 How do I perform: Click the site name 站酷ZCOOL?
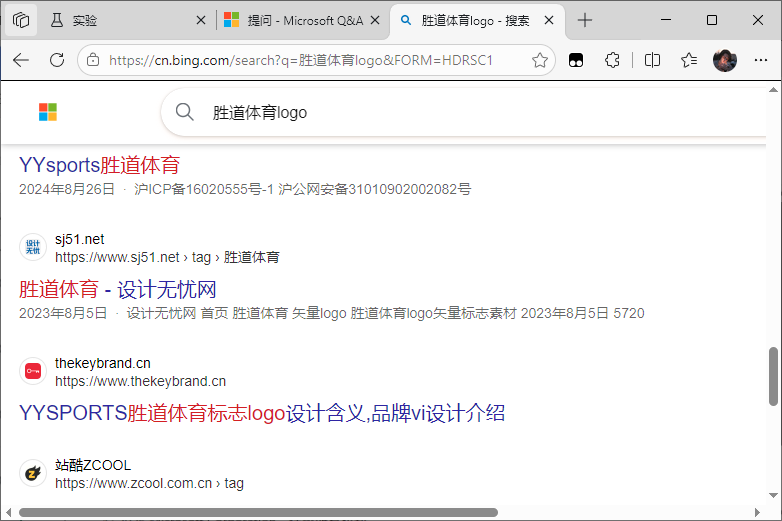tap(93, 465)
